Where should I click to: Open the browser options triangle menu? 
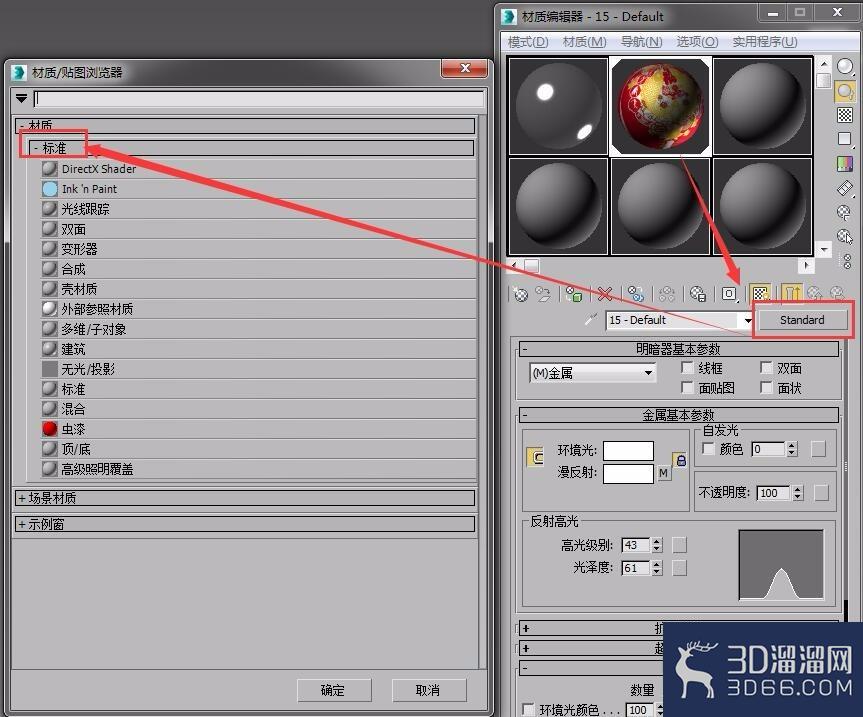point(21,98)
